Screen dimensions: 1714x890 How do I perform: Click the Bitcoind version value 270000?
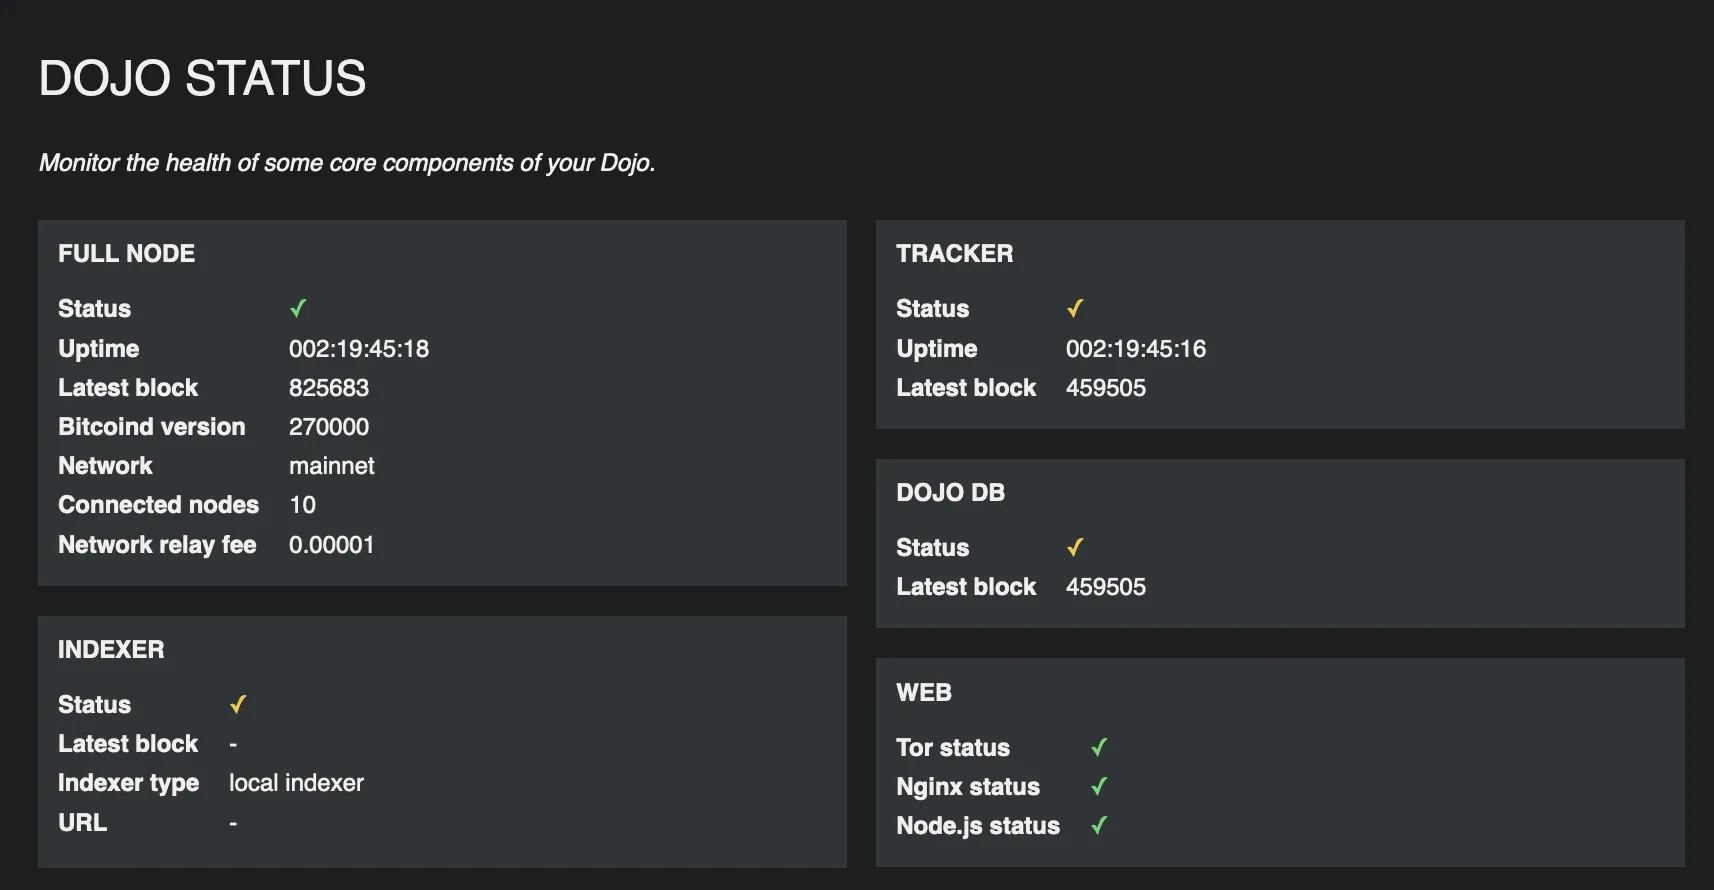pyautogui.click(x=329, y=427)
